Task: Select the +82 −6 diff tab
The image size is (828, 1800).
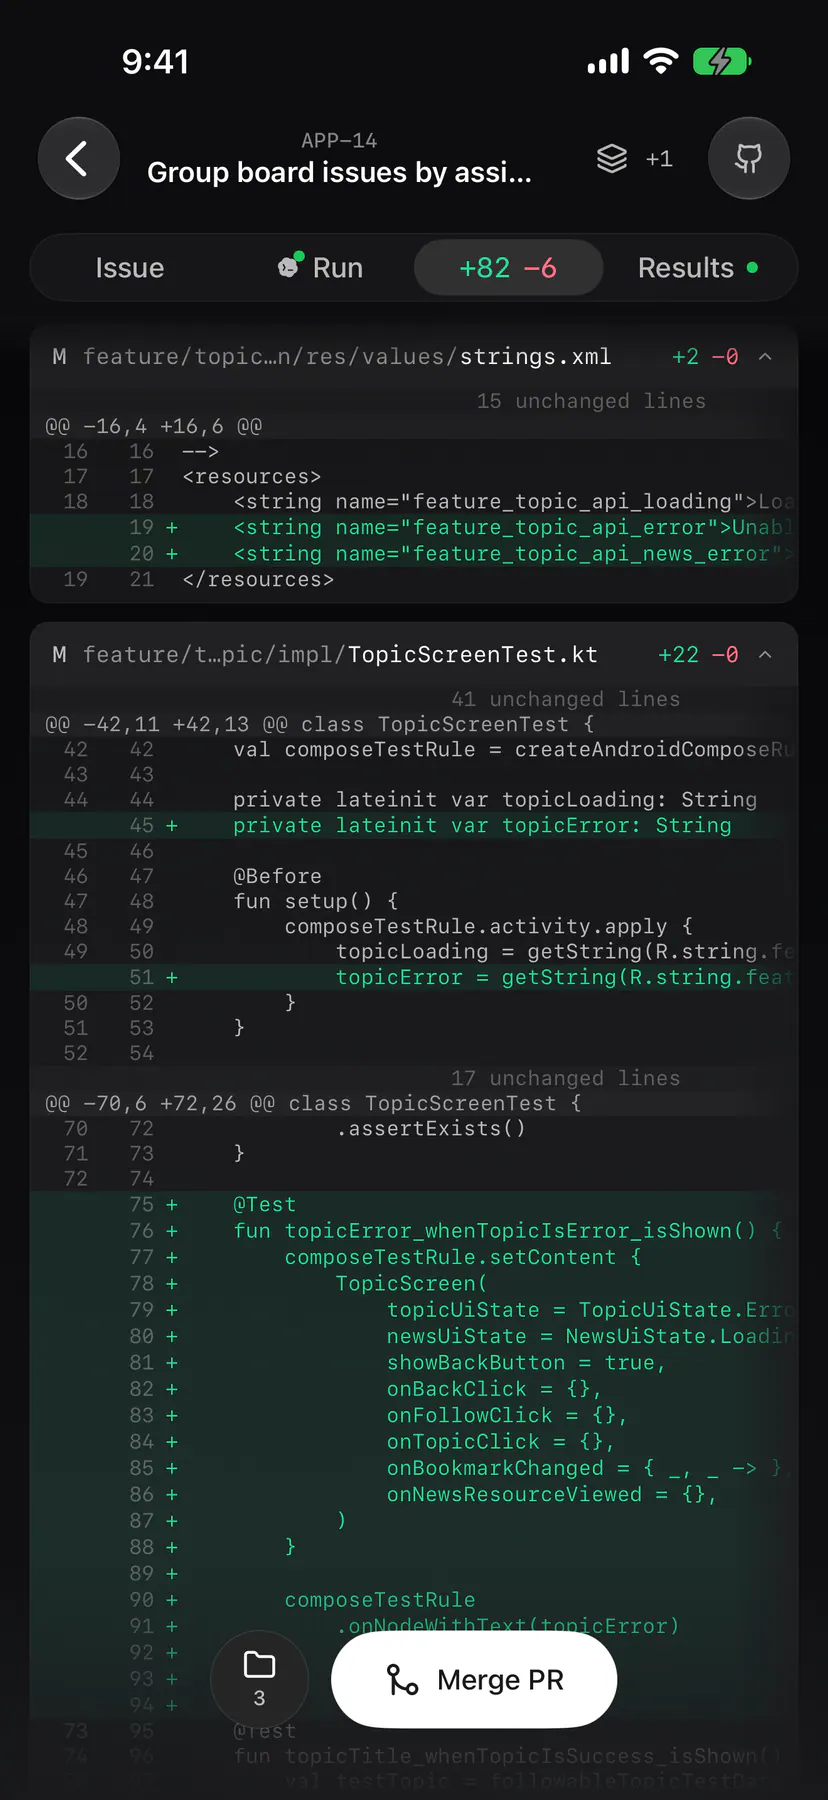Action: tap(508, 268)
